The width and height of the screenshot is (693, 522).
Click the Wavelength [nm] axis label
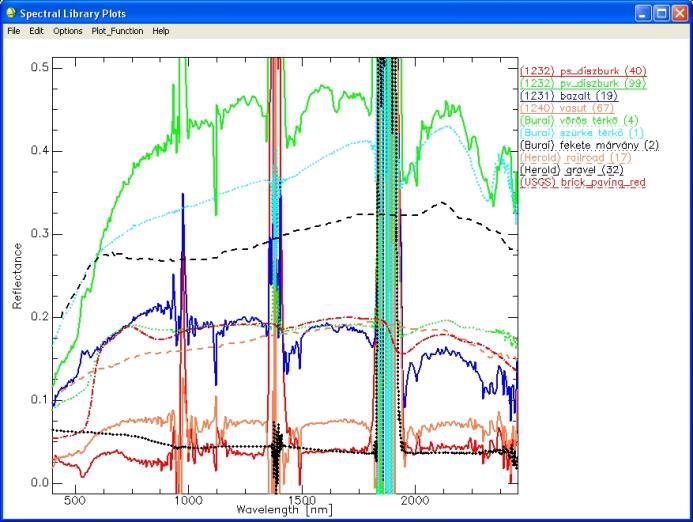coord(284,510)
